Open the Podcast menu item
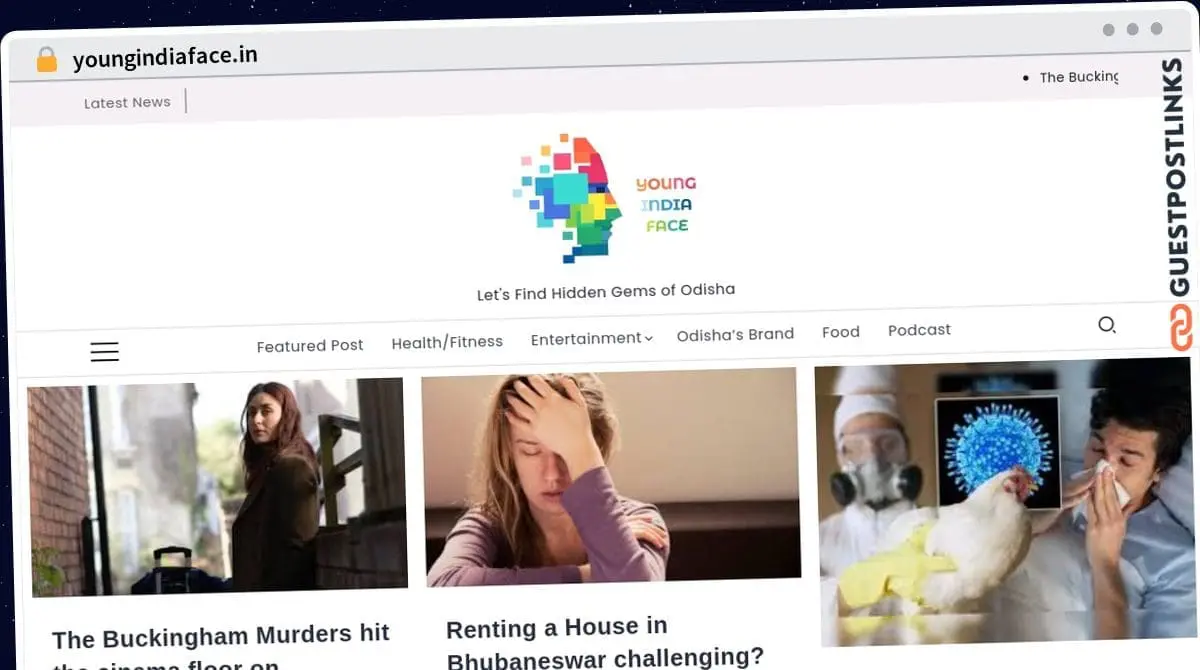Viewport: 1200px width, 670px height. 919,330
